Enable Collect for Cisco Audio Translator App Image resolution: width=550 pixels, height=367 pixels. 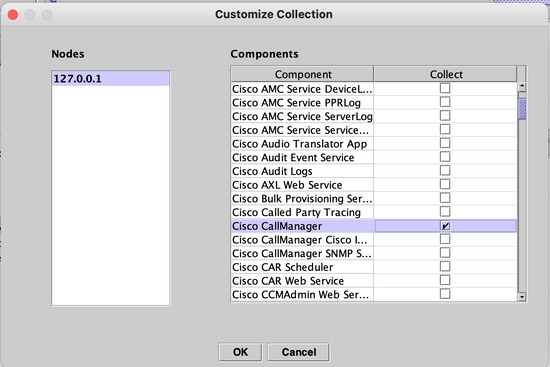tap(445, 143)
